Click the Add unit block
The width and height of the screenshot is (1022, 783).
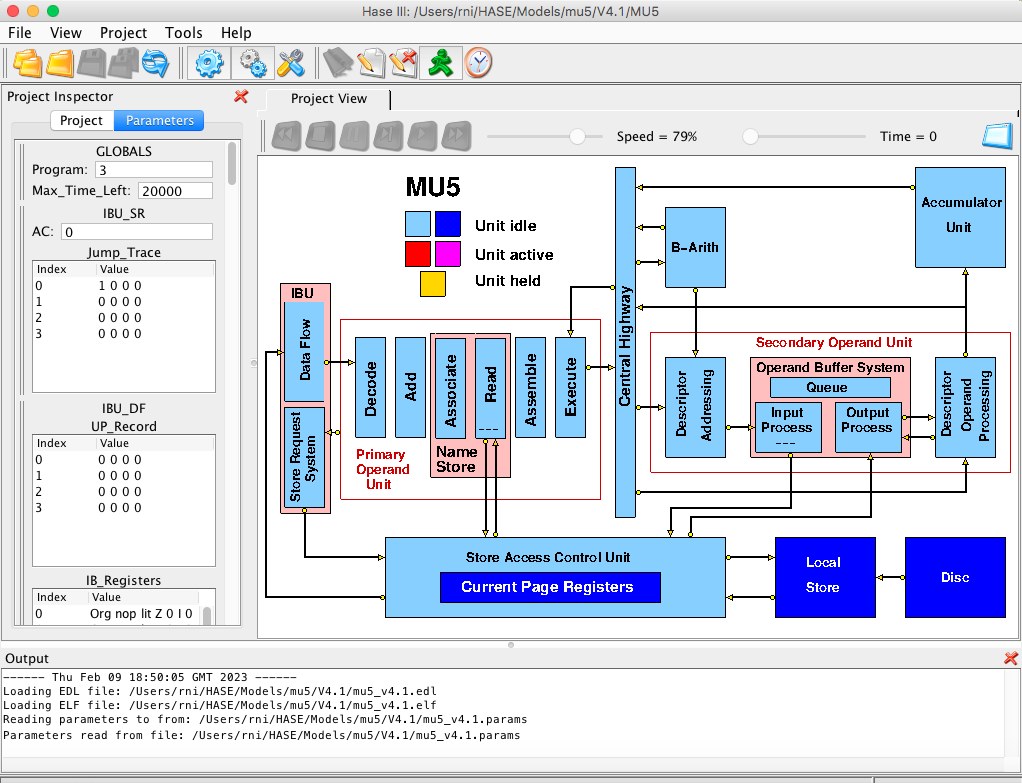pos(411,387)
